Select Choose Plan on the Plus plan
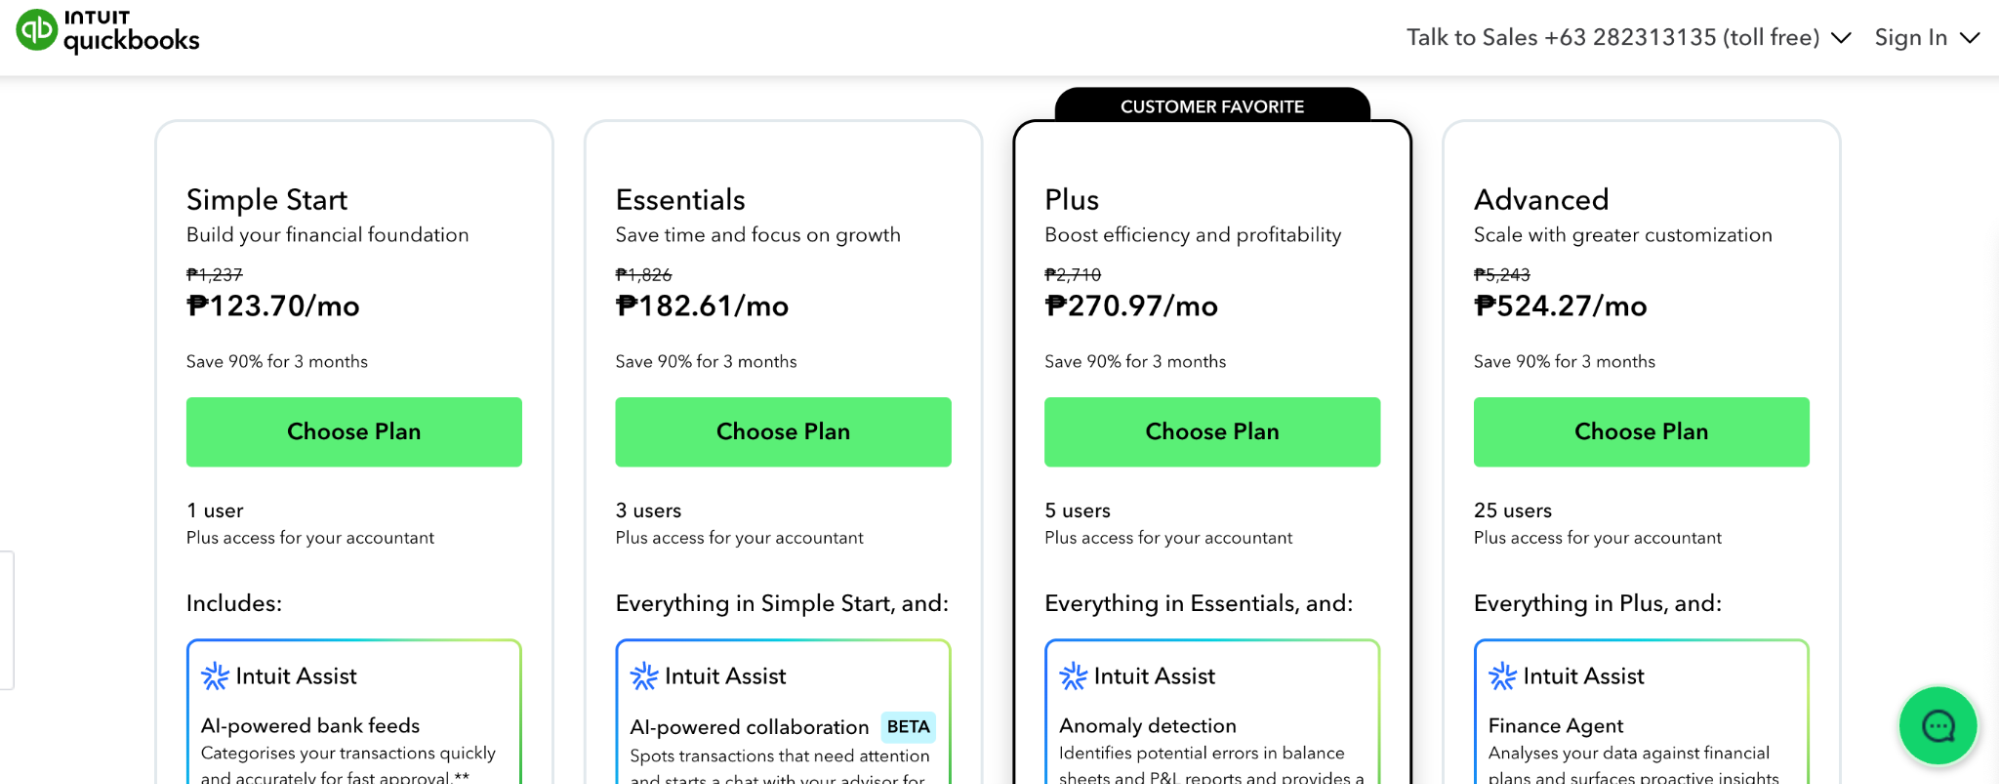1999x784 pixels. (x=1211, y=431)
